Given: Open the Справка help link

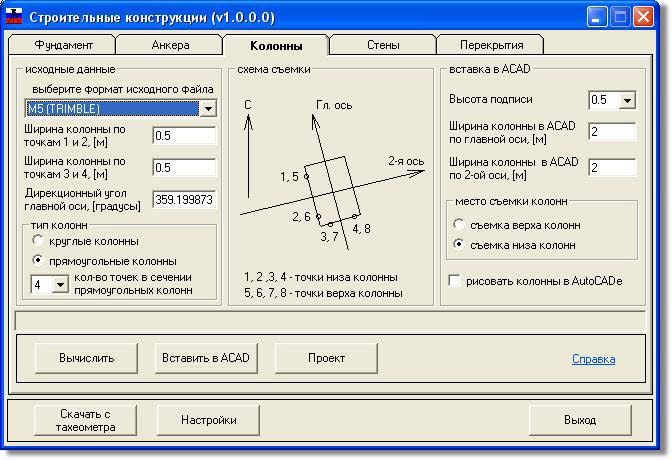Looking at the screenshot, I should [593, 359].
